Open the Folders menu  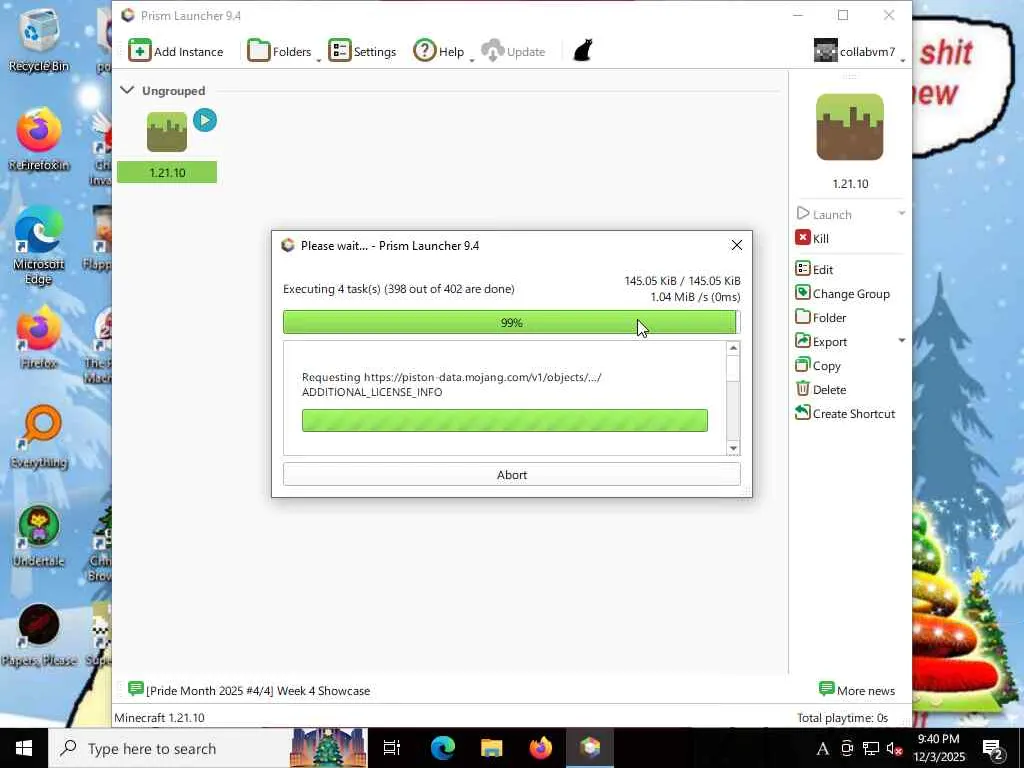280,52
